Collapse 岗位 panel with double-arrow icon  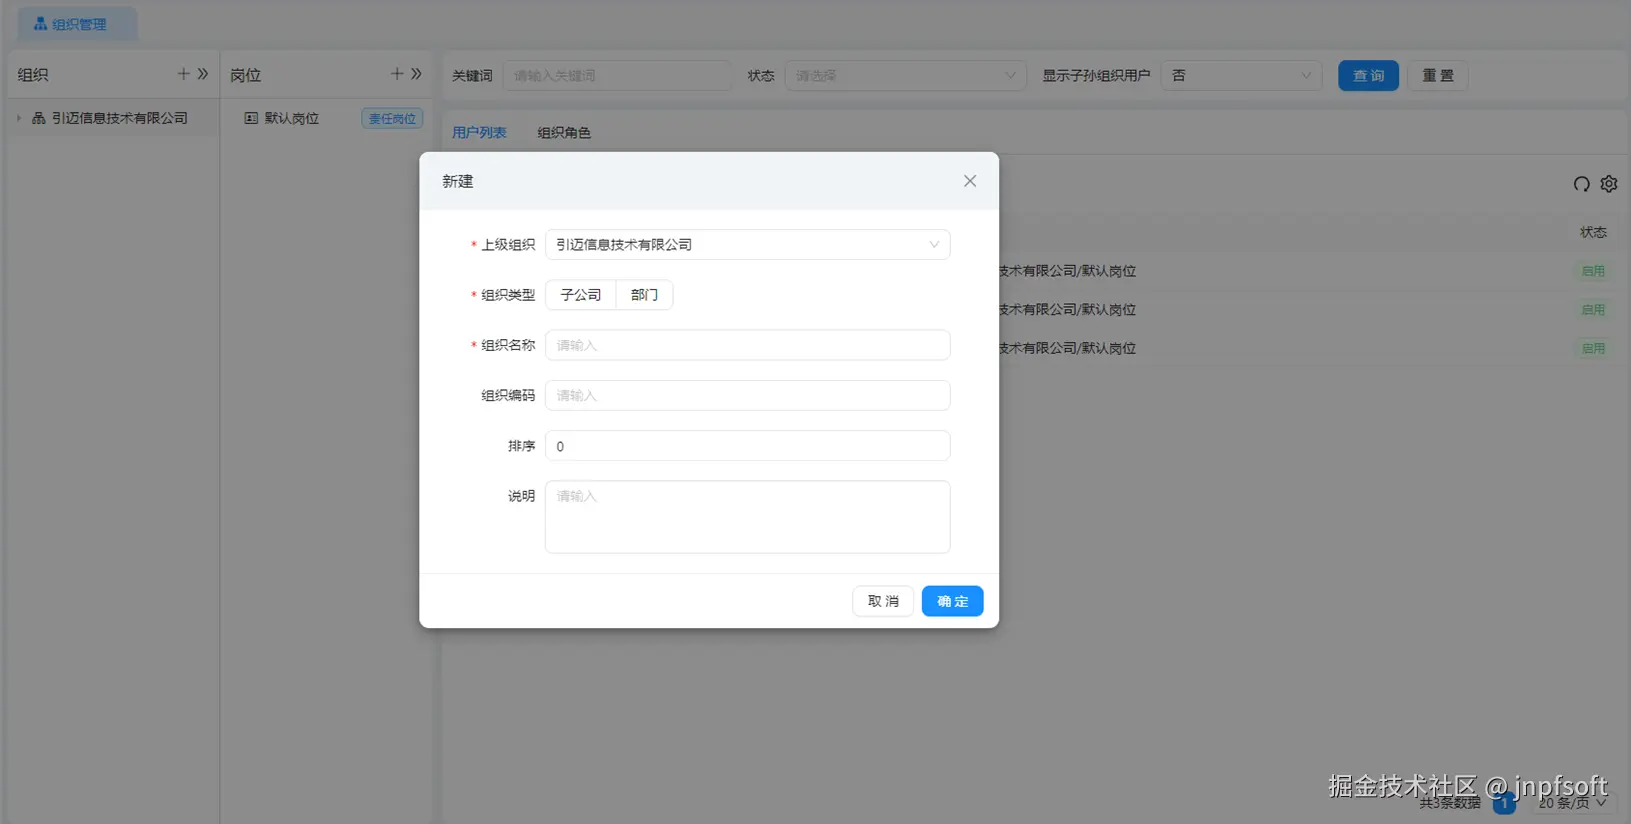(416, 74)
